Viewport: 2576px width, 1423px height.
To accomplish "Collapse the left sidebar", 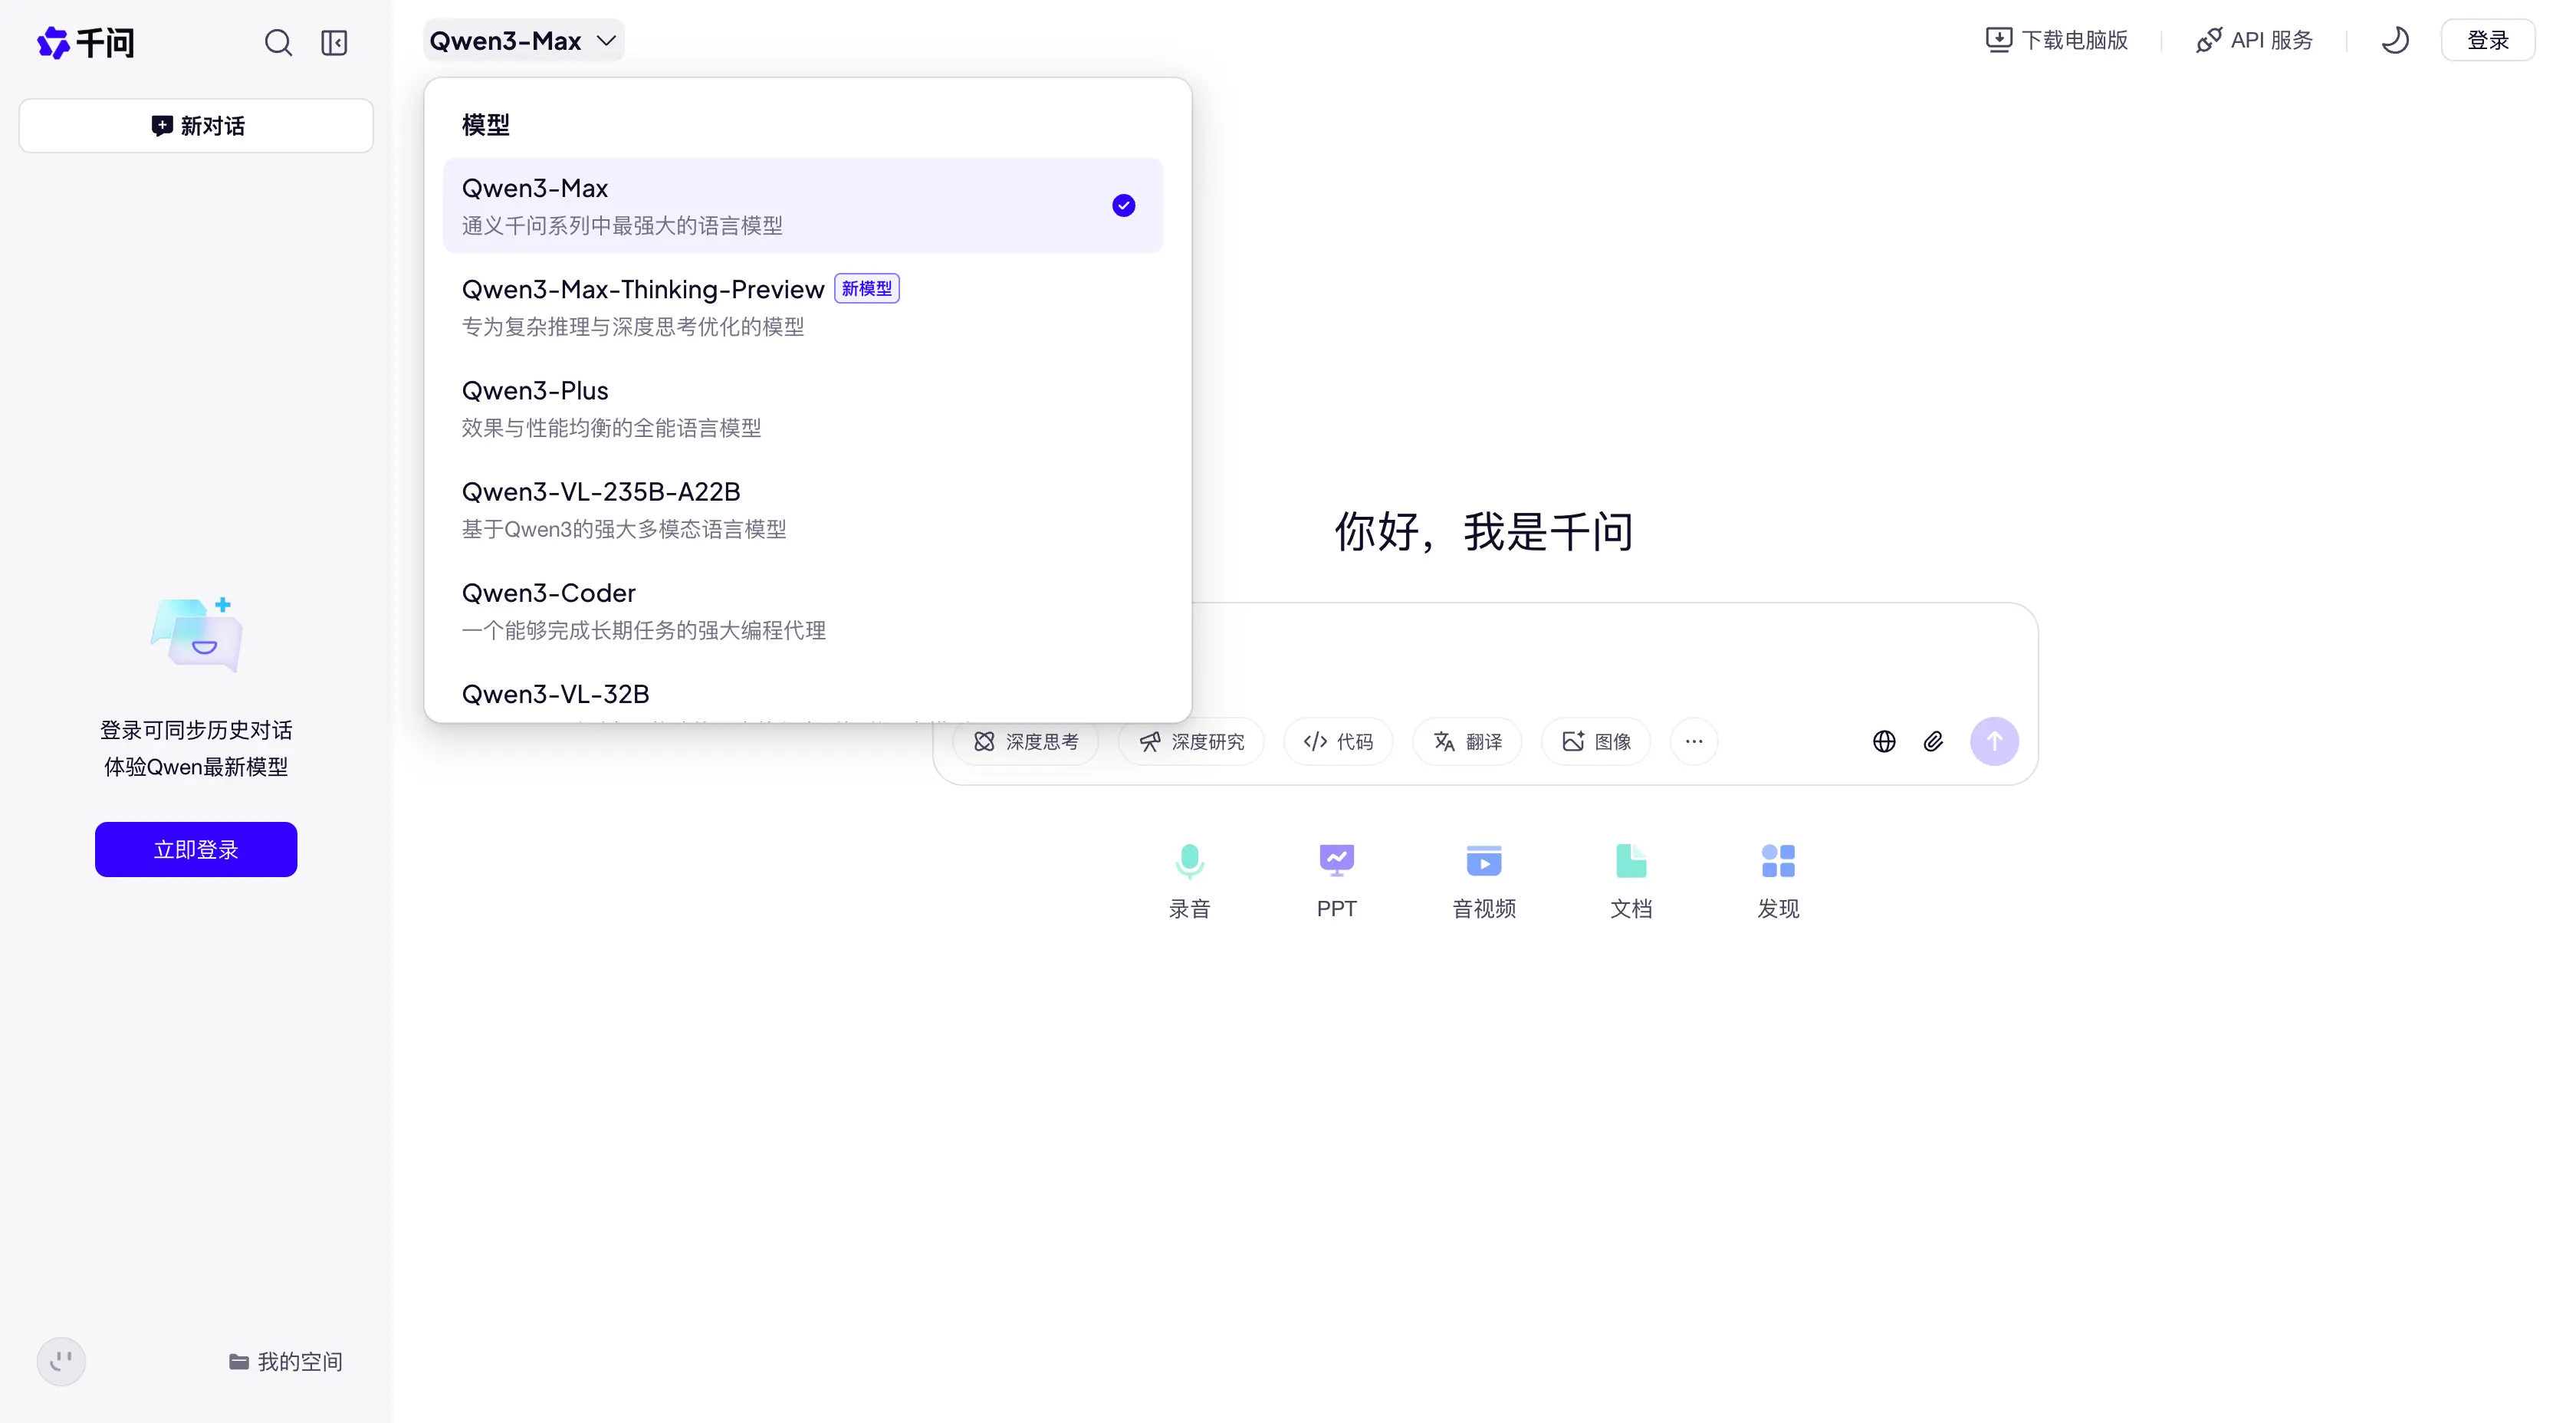I will point(334,42).
